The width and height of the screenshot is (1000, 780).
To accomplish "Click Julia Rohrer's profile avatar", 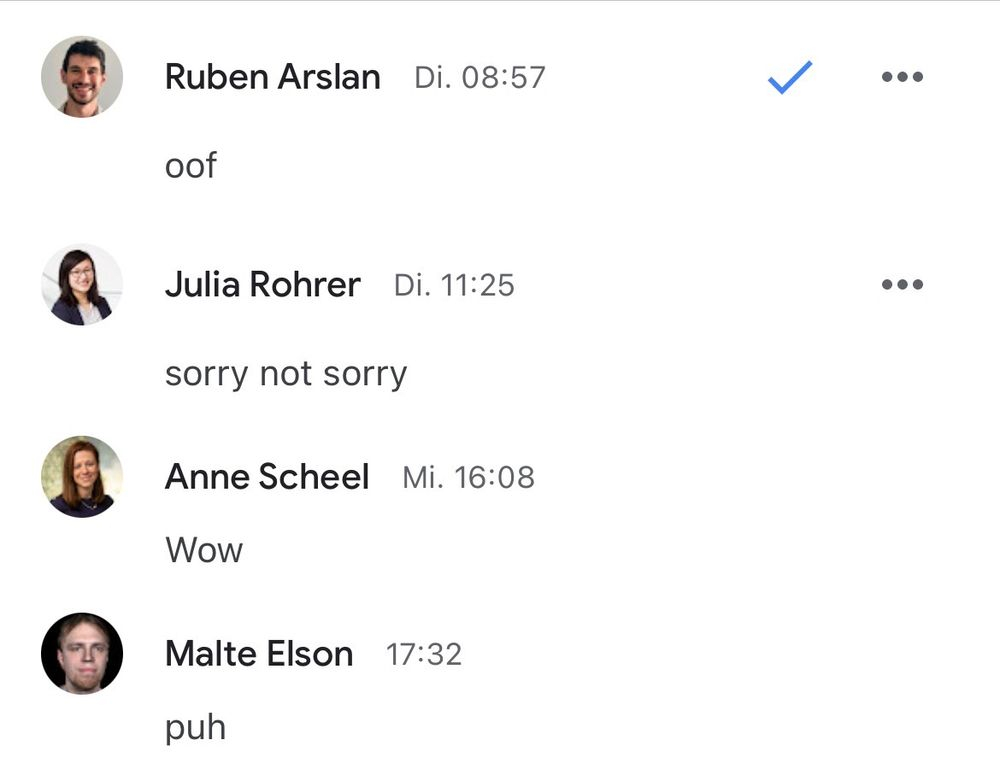I will (x=82, y=284).
